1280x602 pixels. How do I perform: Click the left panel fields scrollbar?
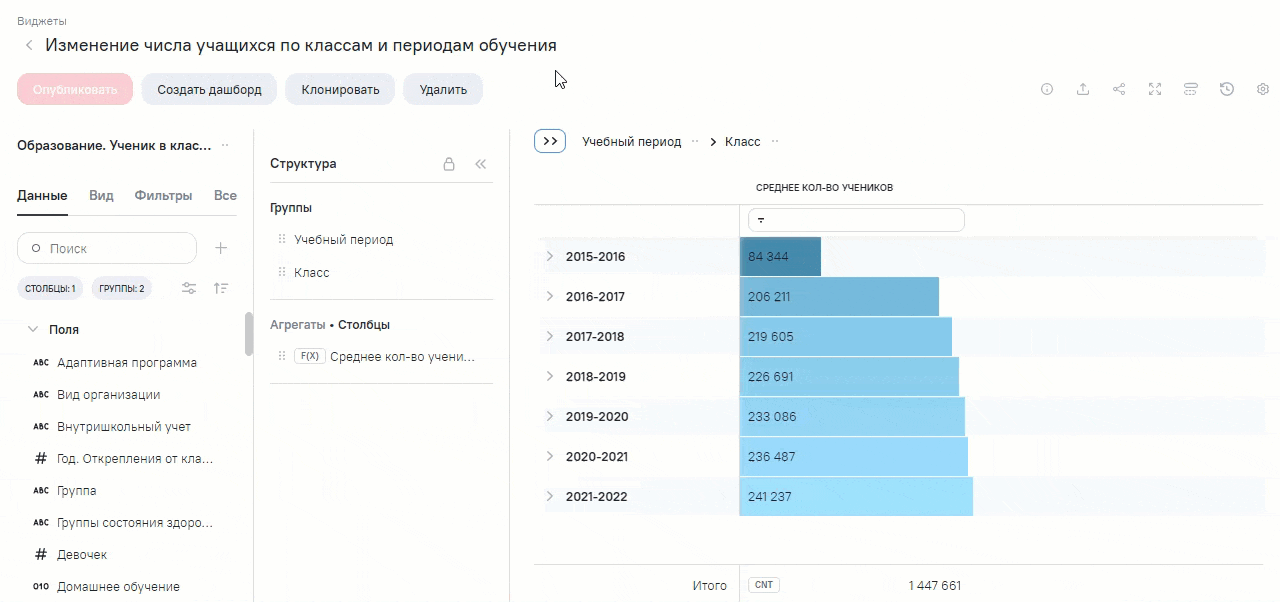click(x=249, y=334)
